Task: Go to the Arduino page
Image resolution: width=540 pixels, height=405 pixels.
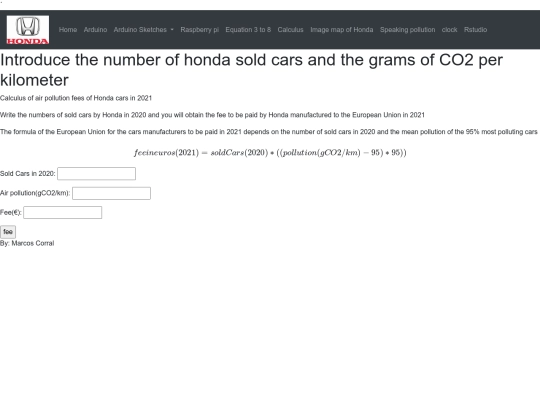Action: pyautogui.click(x=95, y=30)
